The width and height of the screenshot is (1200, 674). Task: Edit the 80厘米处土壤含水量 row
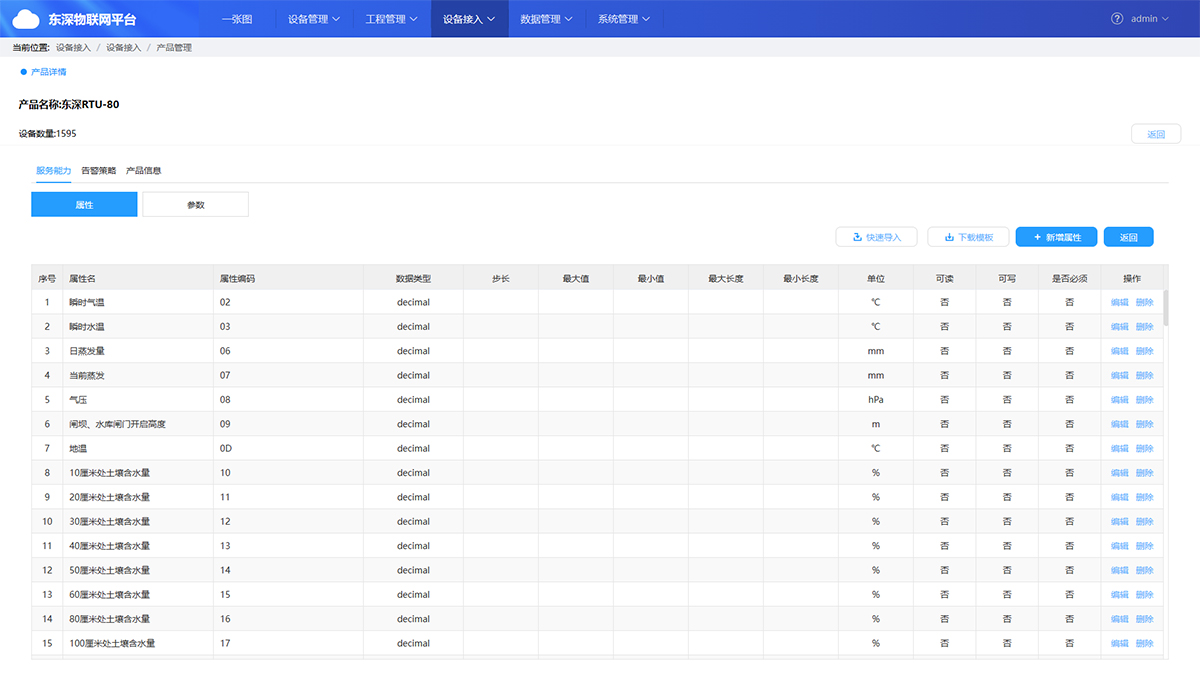pyautogui.click(x=1119, y=619)
